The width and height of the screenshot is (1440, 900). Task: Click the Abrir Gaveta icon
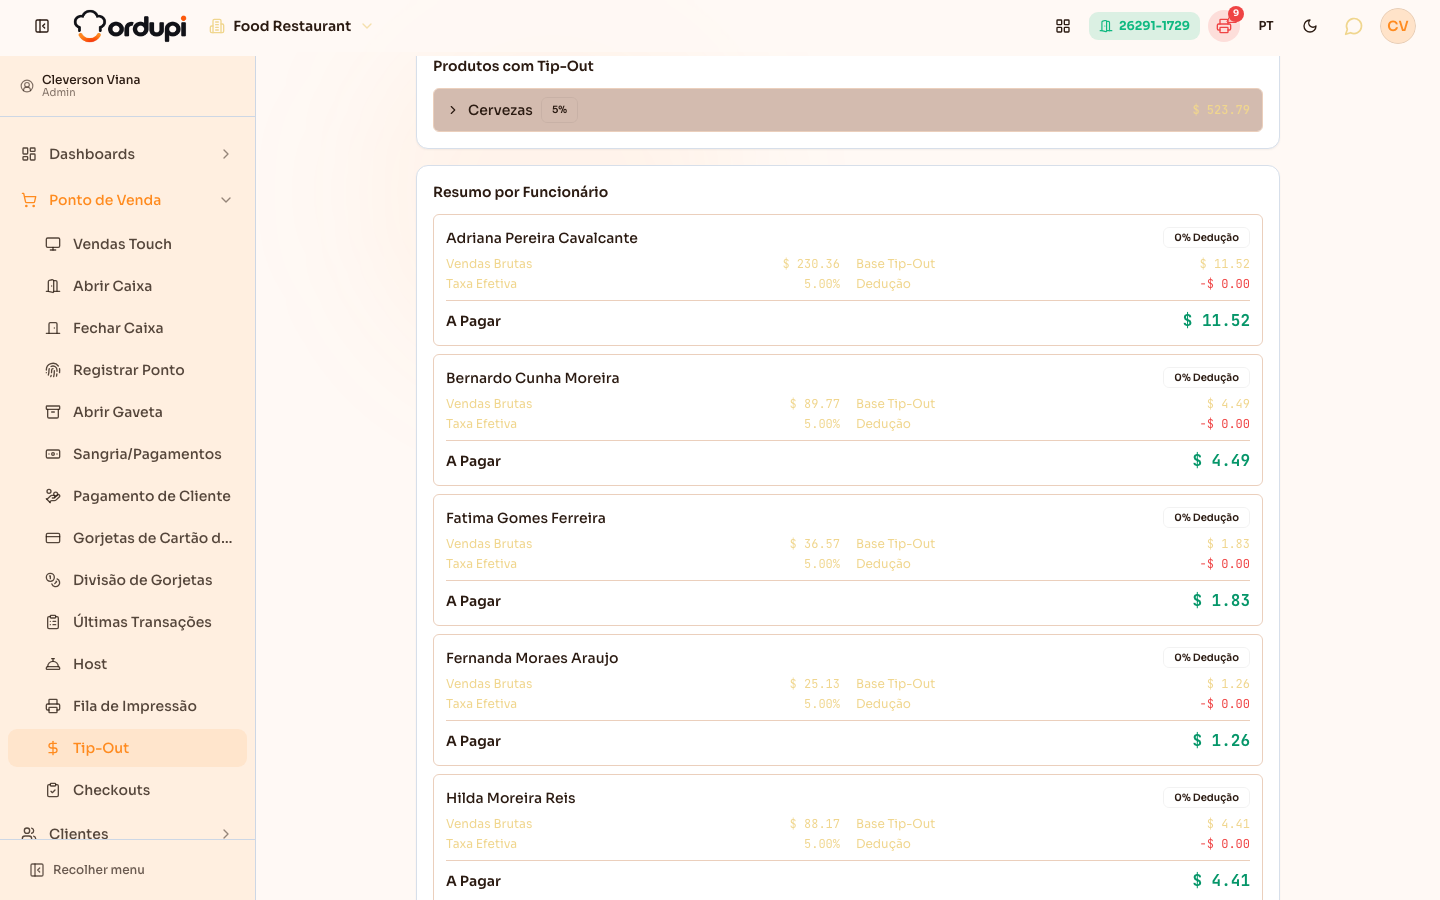tap(53, 412)
